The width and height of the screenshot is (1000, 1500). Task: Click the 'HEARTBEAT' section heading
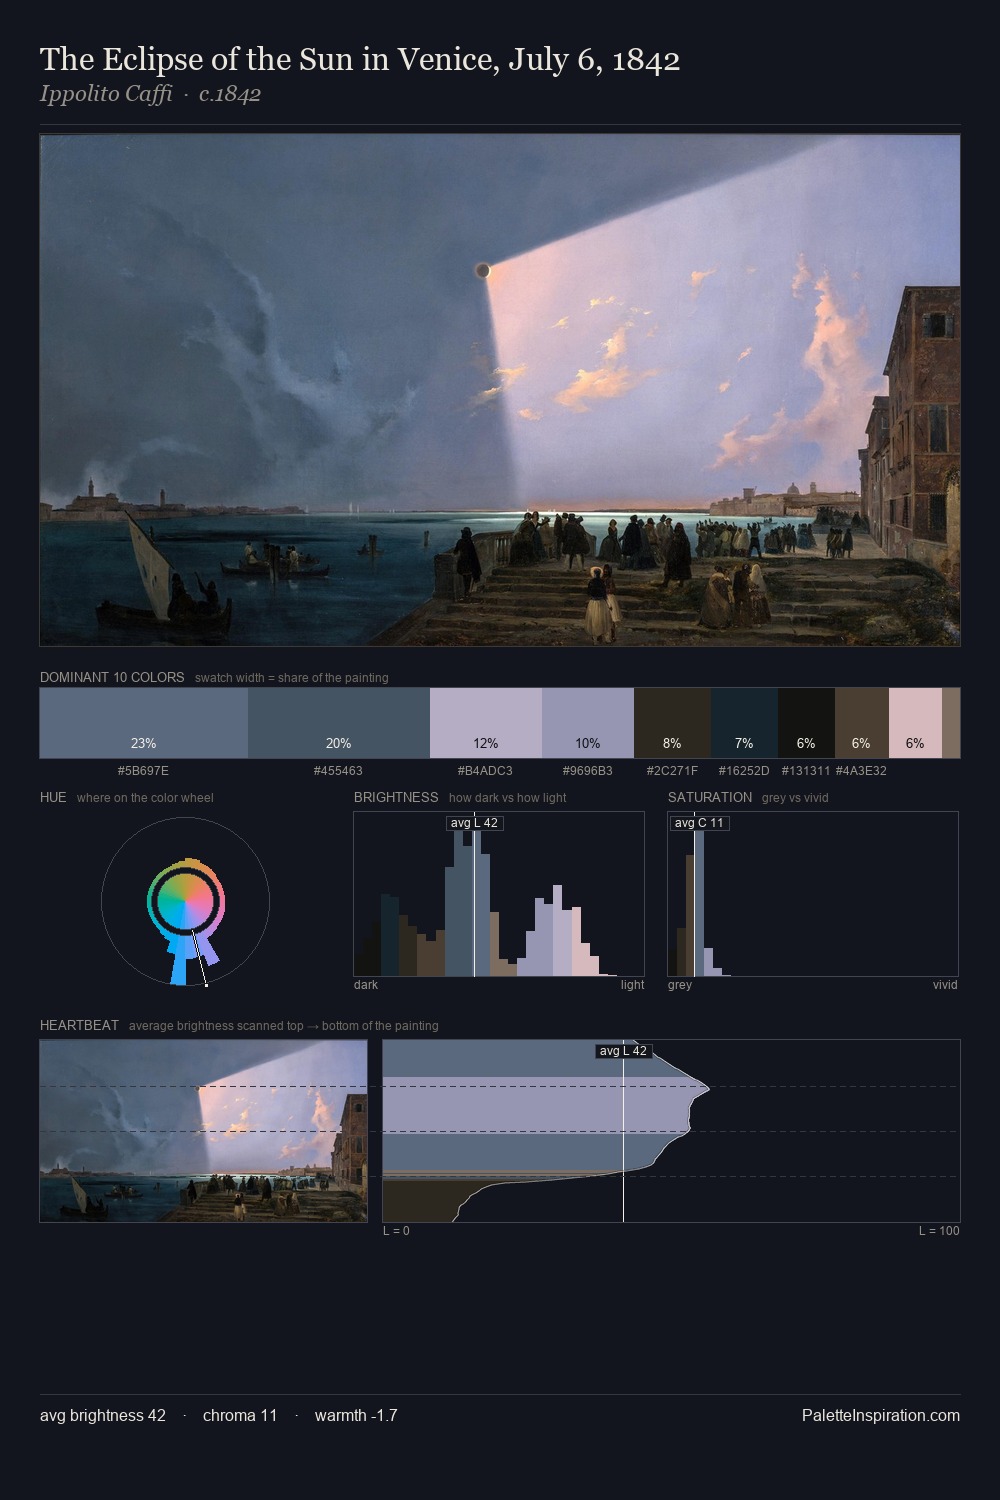pos(79,1025)
